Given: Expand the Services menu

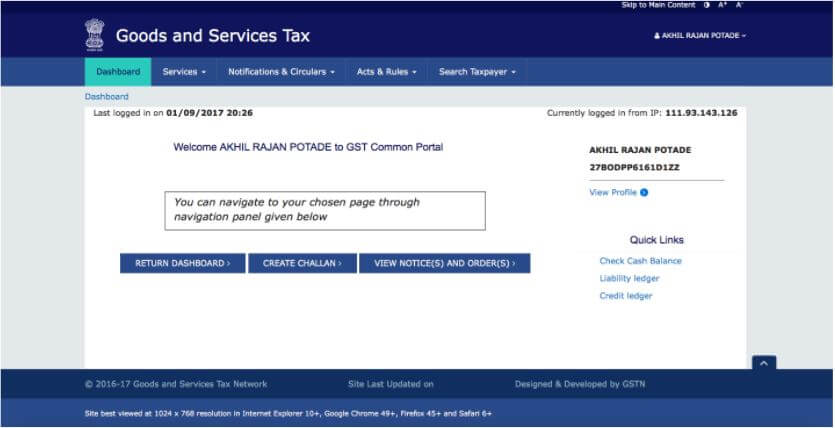Looking at the screenshot, I should click(x=184, y=72).
